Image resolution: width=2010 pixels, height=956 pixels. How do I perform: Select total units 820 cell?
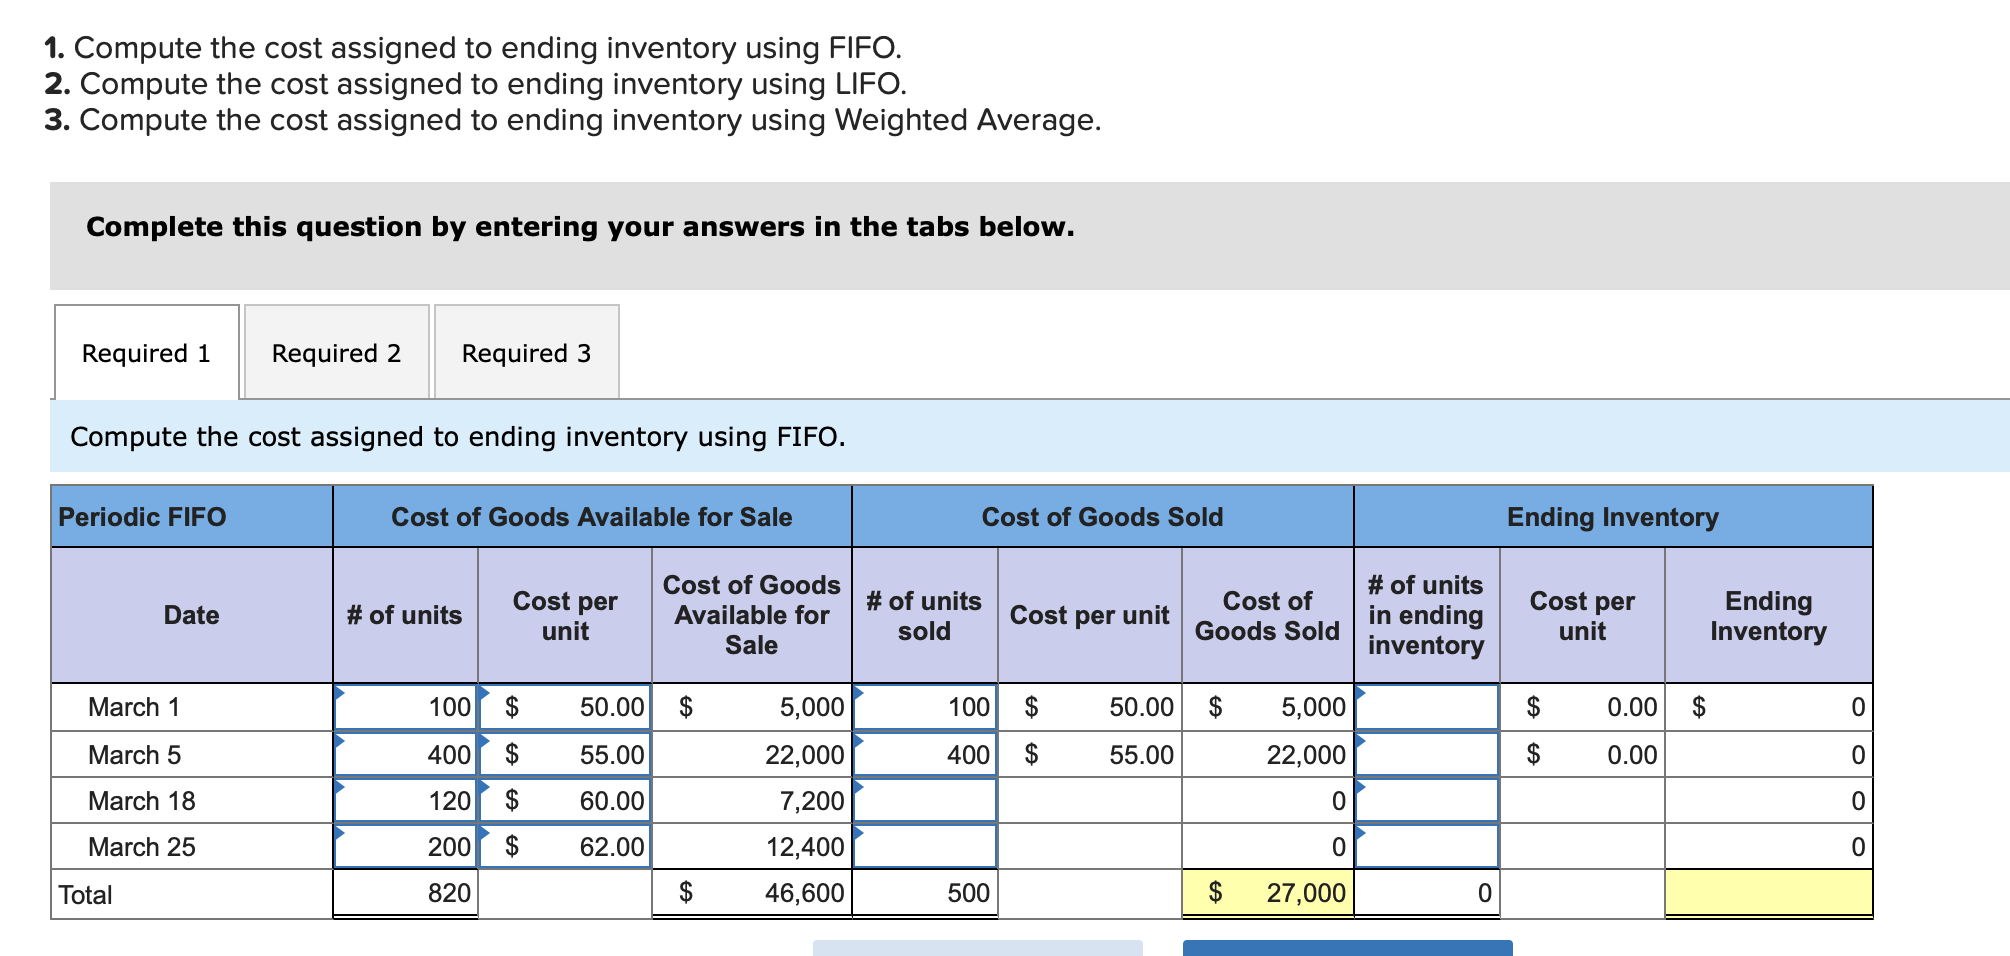tap(406, 893)
